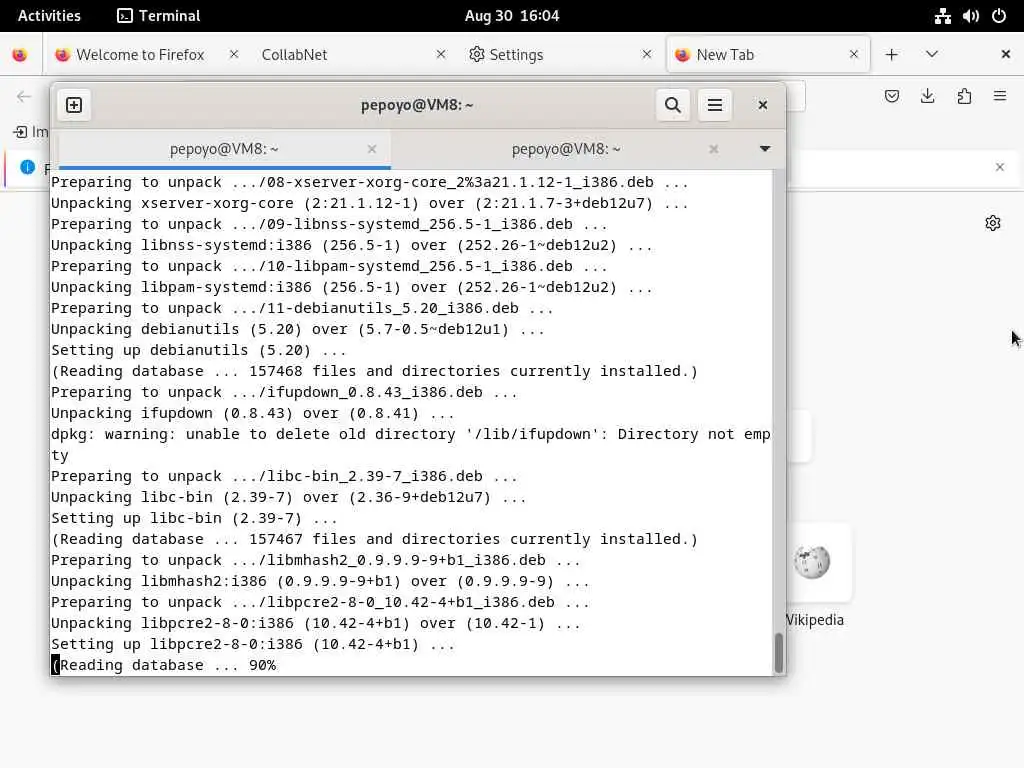Close the terminal window
1024x768 pixels.
(x=762, y=105)
